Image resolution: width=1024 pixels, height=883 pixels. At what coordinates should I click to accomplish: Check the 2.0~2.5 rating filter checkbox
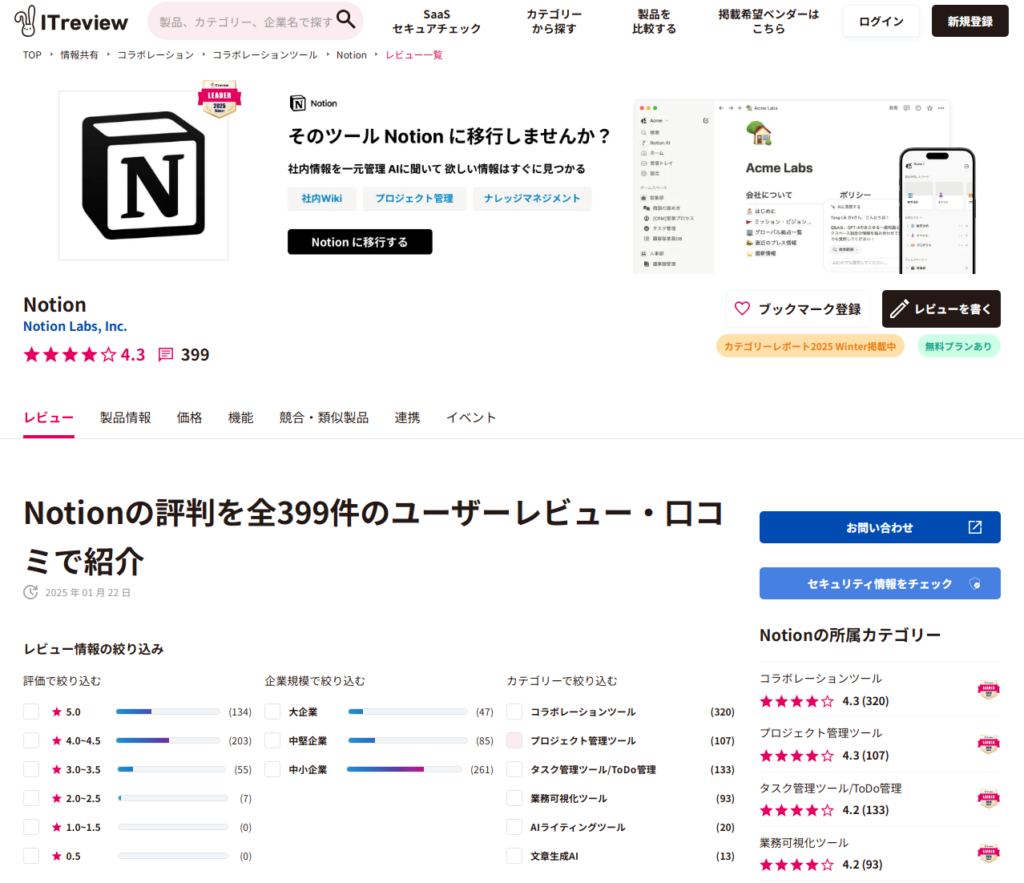click(31, 798)
